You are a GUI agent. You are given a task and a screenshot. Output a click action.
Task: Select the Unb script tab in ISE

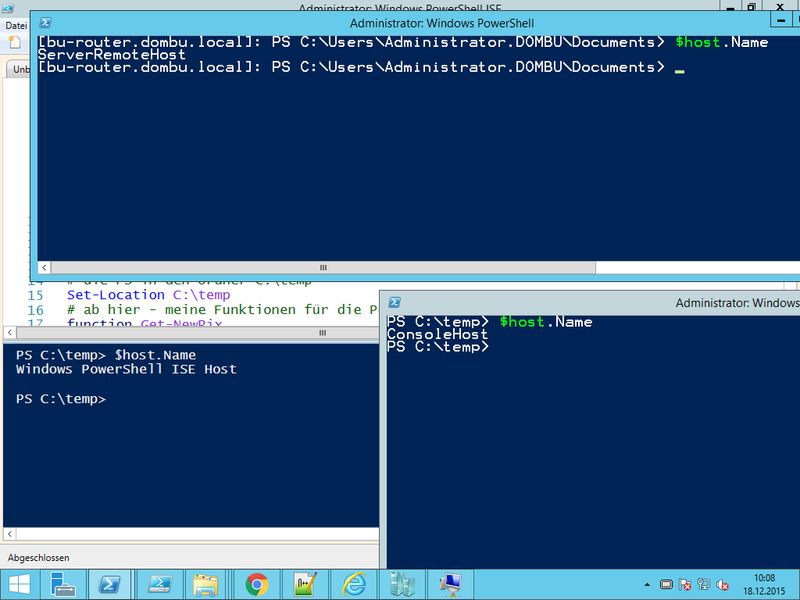click(x=21, y=69)
